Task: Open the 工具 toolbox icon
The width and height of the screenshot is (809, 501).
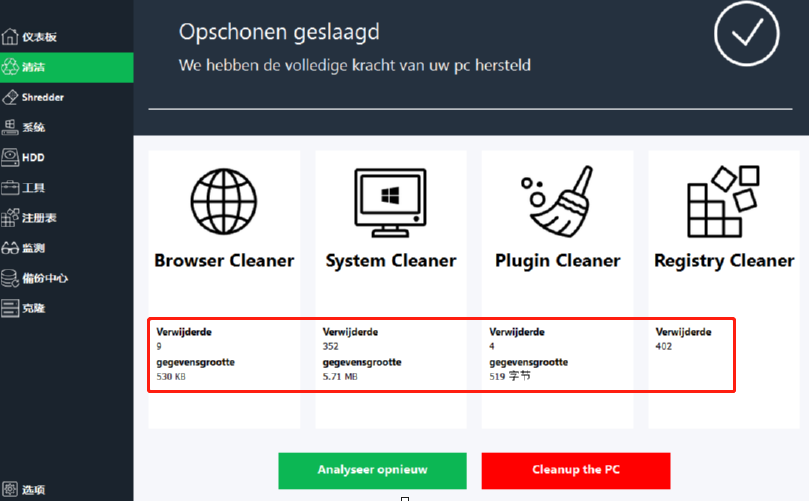Action: [10, 187]
